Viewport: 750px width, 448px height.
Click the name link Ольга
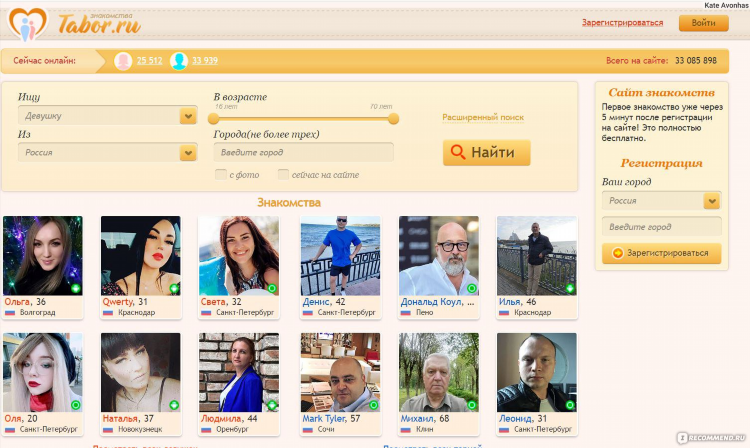[x=17, y=302]
